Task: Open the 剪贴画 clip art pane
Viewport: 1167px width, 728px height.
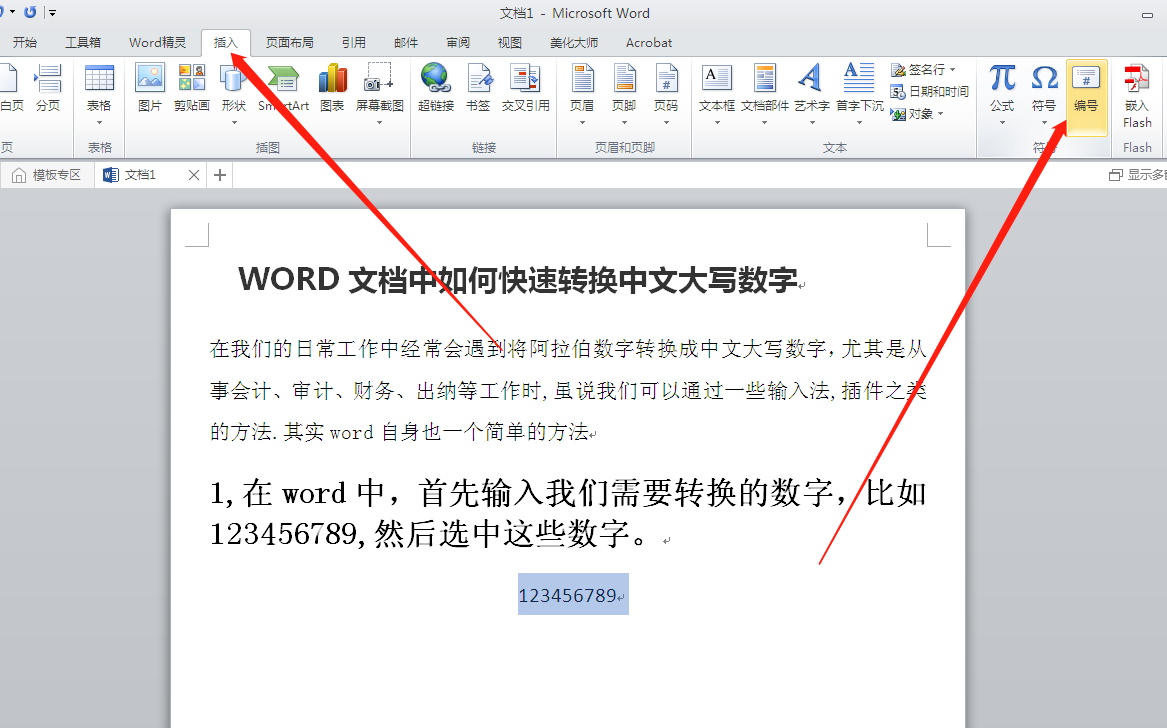Action: [x=191, y=89]
